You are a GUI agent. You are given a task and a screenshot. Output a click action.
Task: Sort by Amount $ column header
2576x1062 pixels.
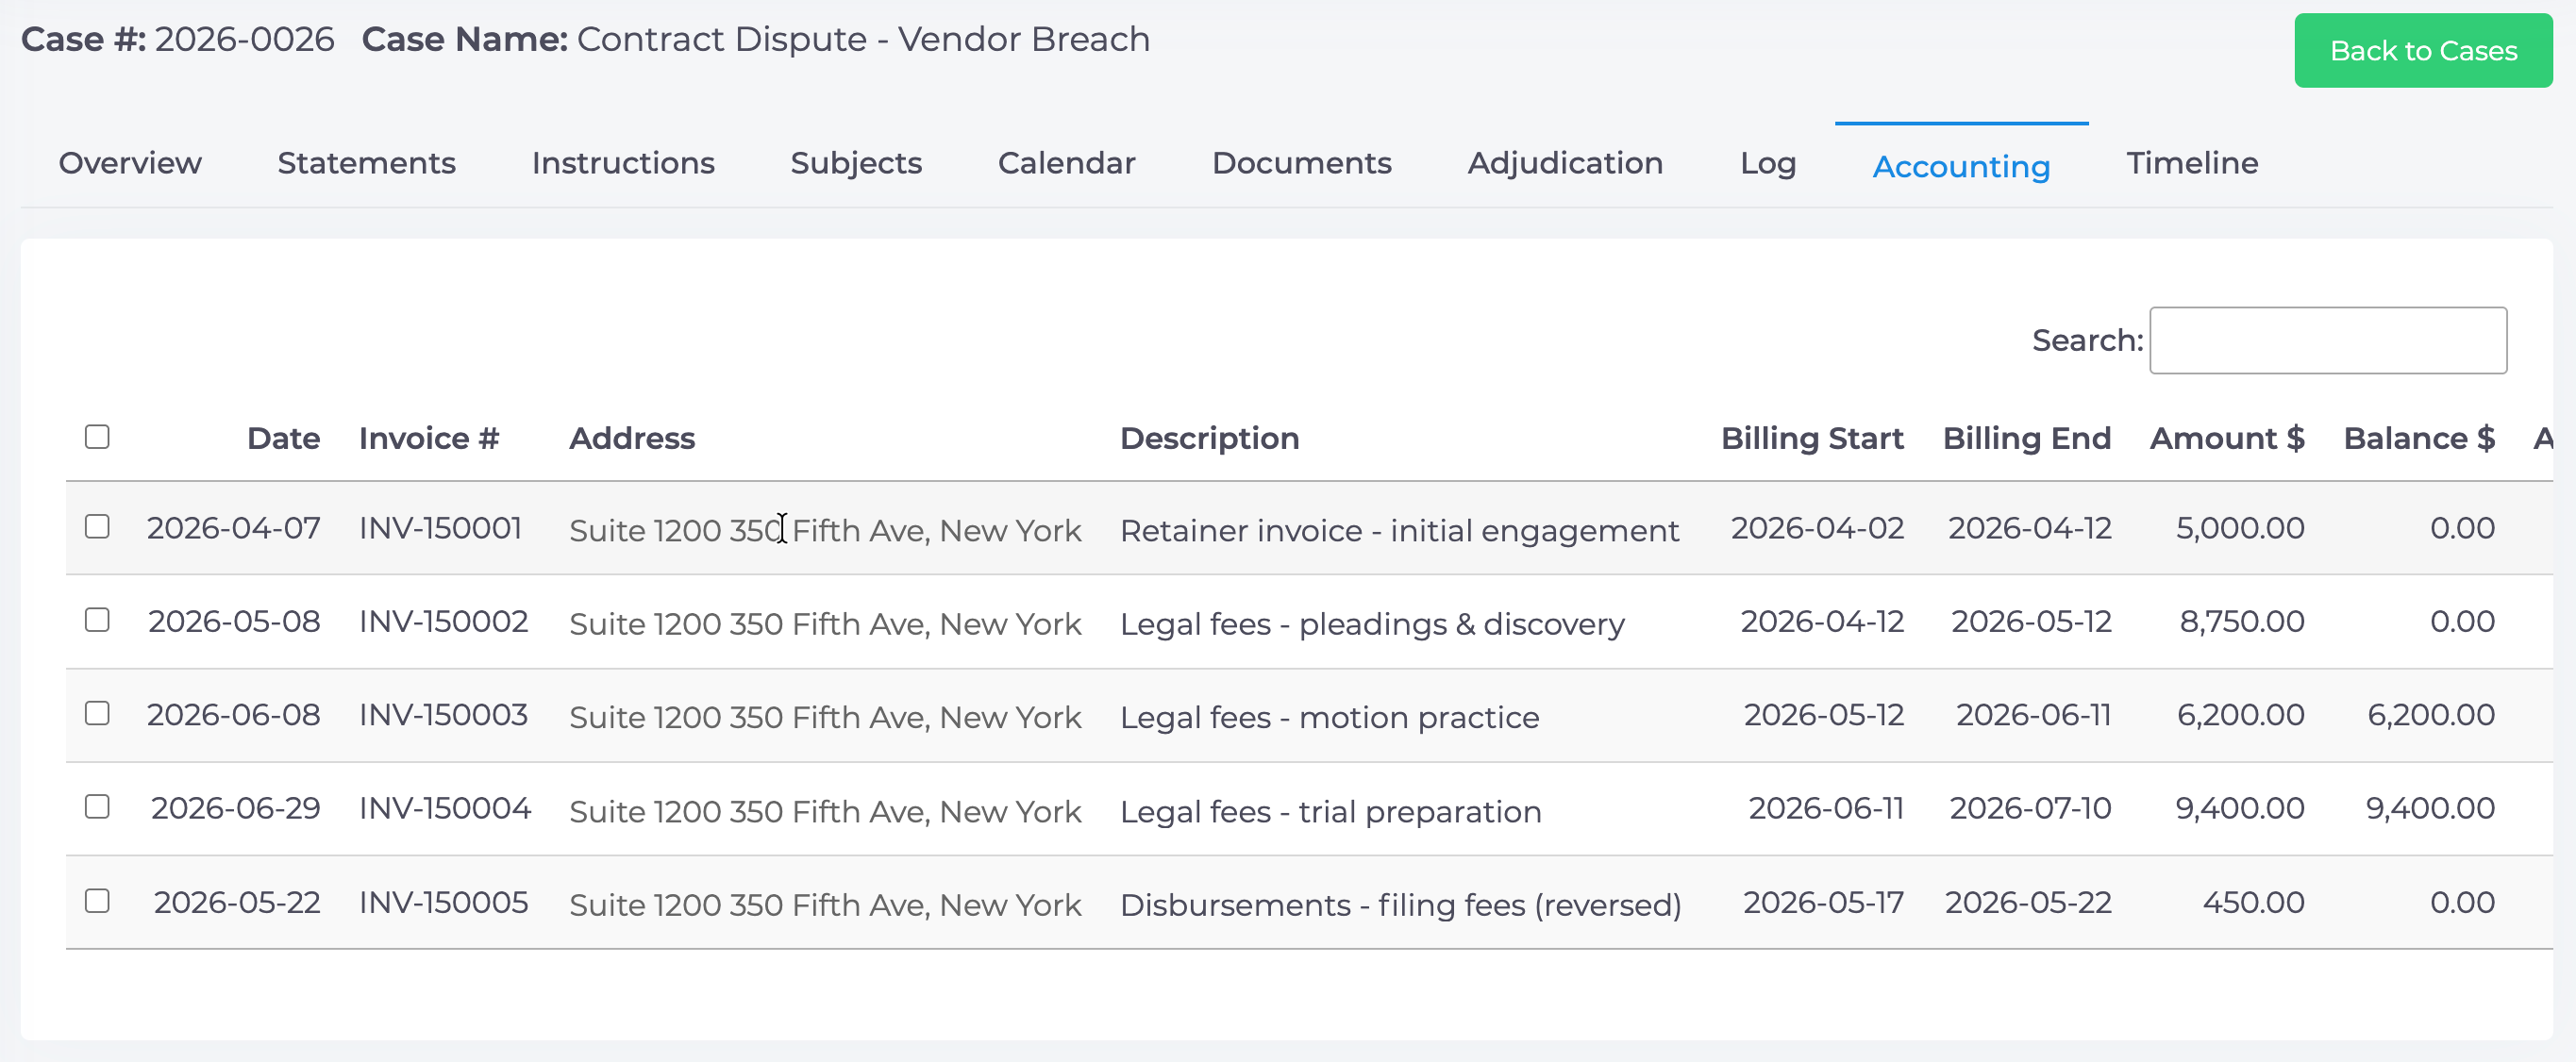pyautogui.click(x=2227, y=438)
